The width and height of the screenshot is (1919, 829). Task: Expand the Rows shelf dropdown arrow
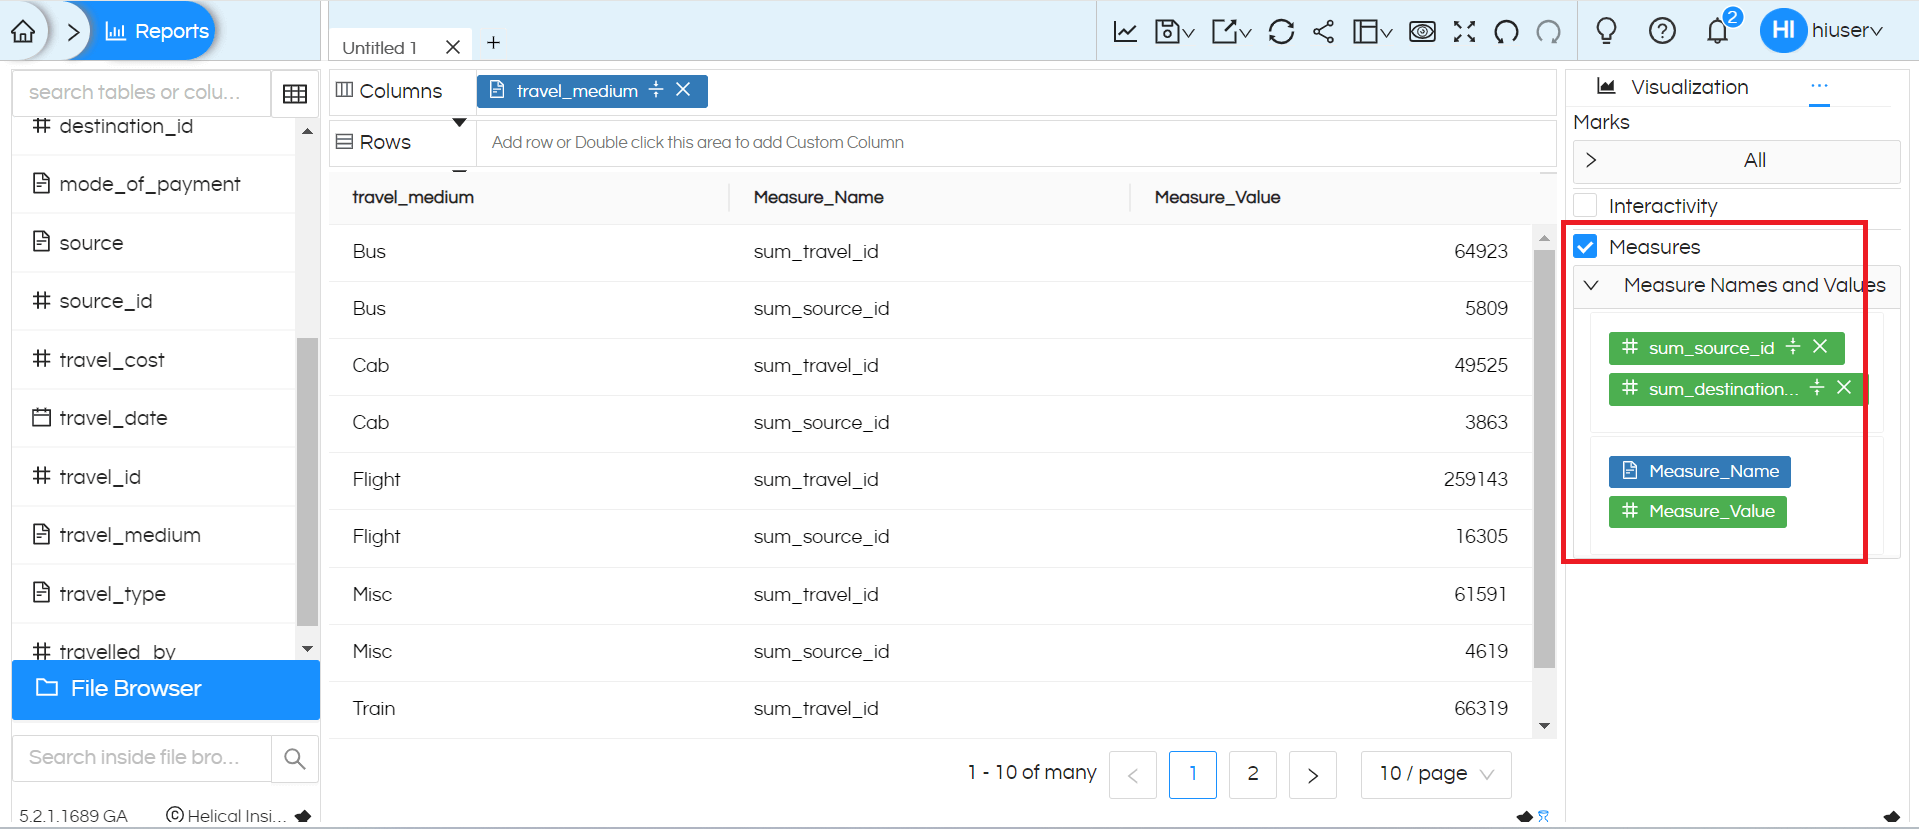459,123
